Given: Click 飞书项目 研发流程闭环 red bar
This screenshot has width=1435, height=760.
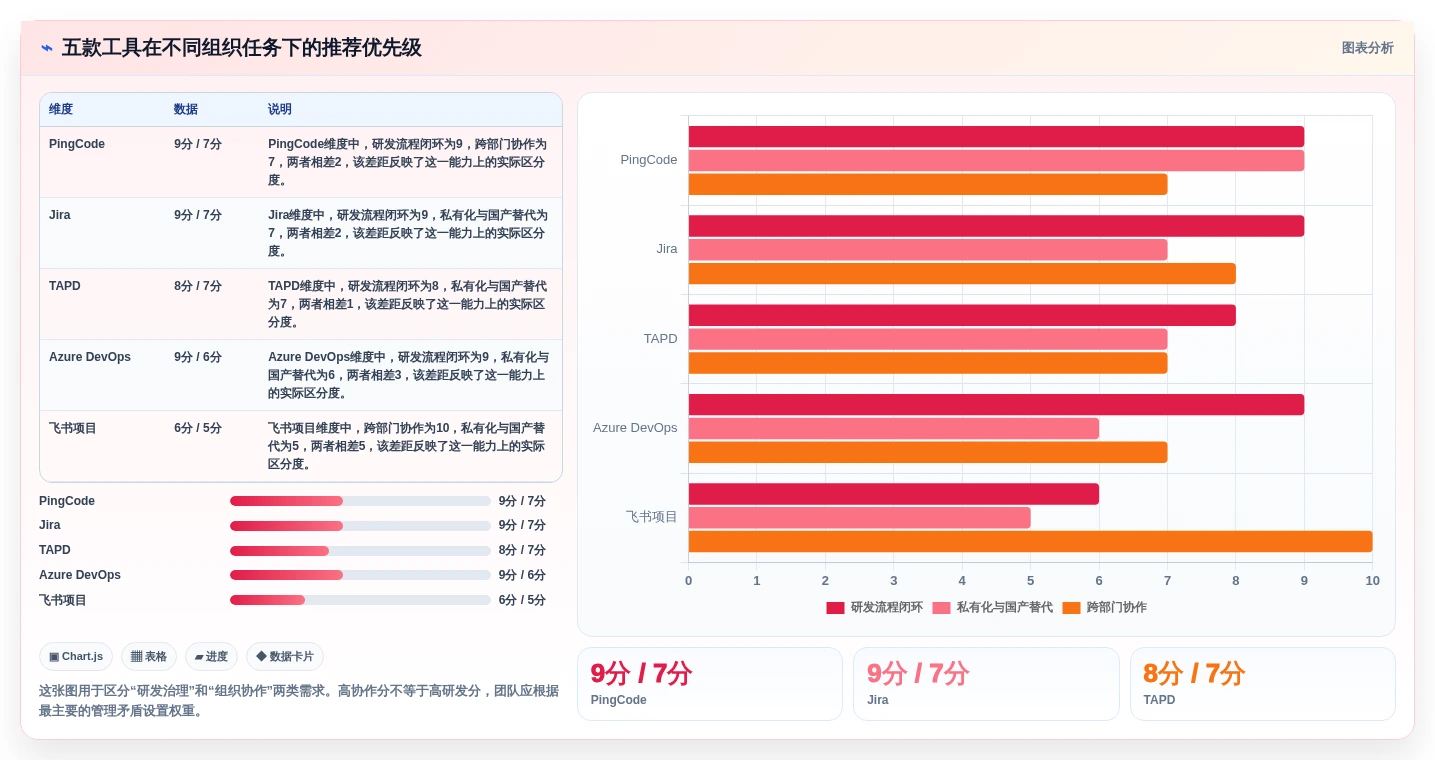Looking at the screenshot, I should click(x=894, y=494).
